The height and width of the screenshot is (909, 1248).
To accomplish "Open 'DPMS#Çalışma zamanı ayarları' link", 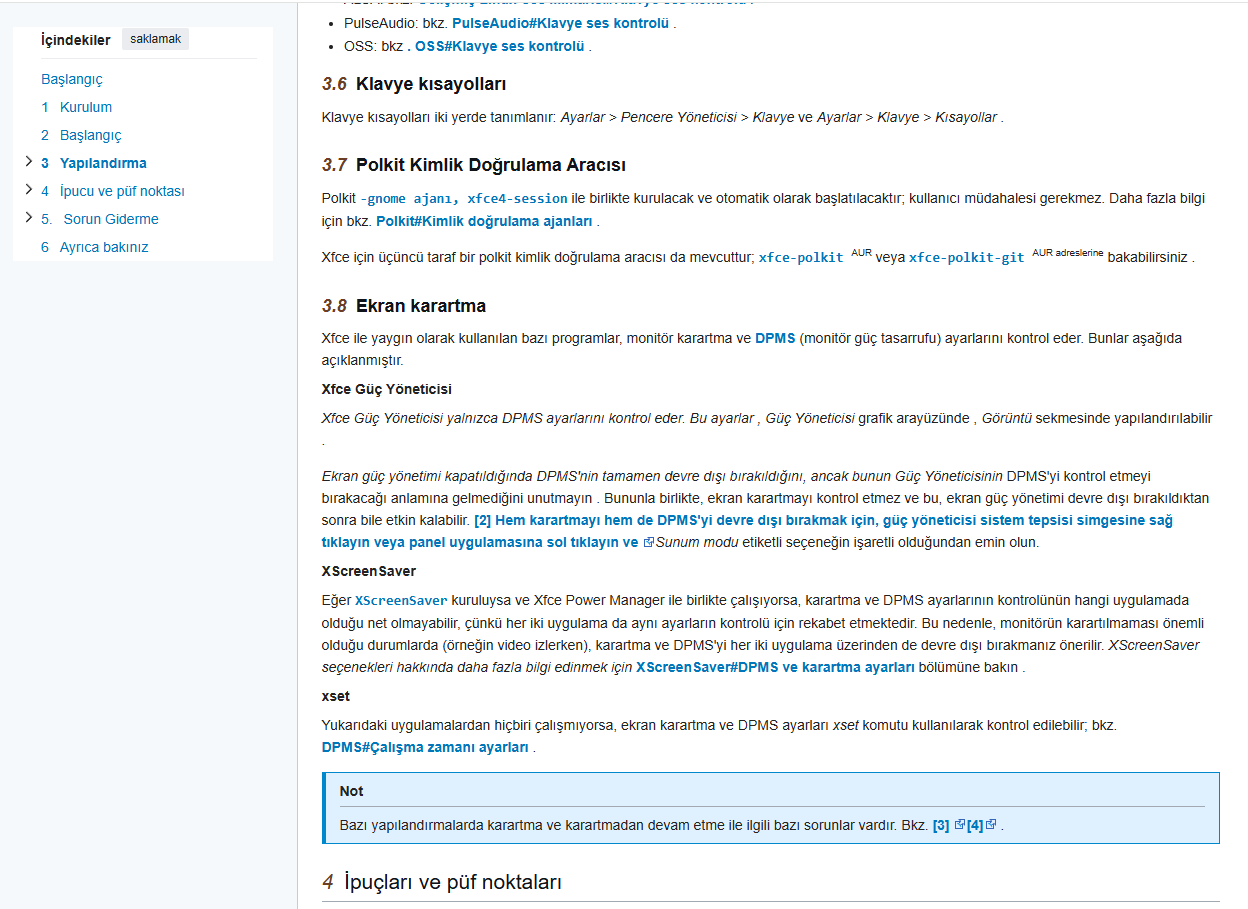I will click(x=425, y=747).
